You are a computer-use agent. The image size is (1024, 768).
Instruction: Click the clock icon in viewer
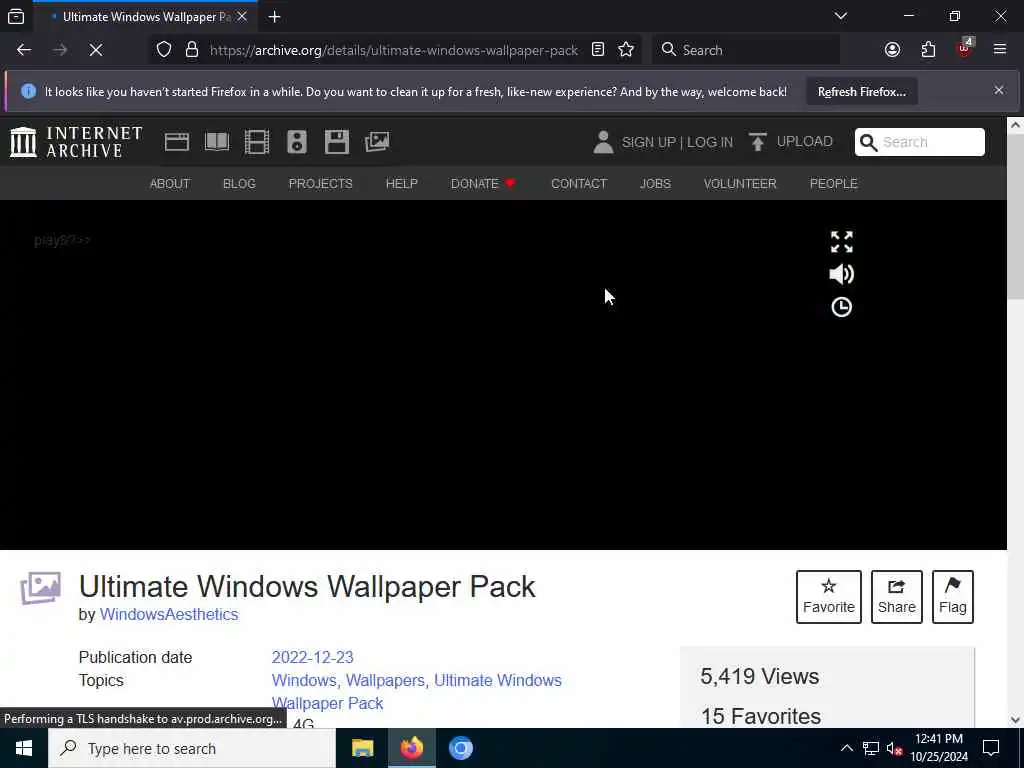pyautogui.click(x=841, y=307)
